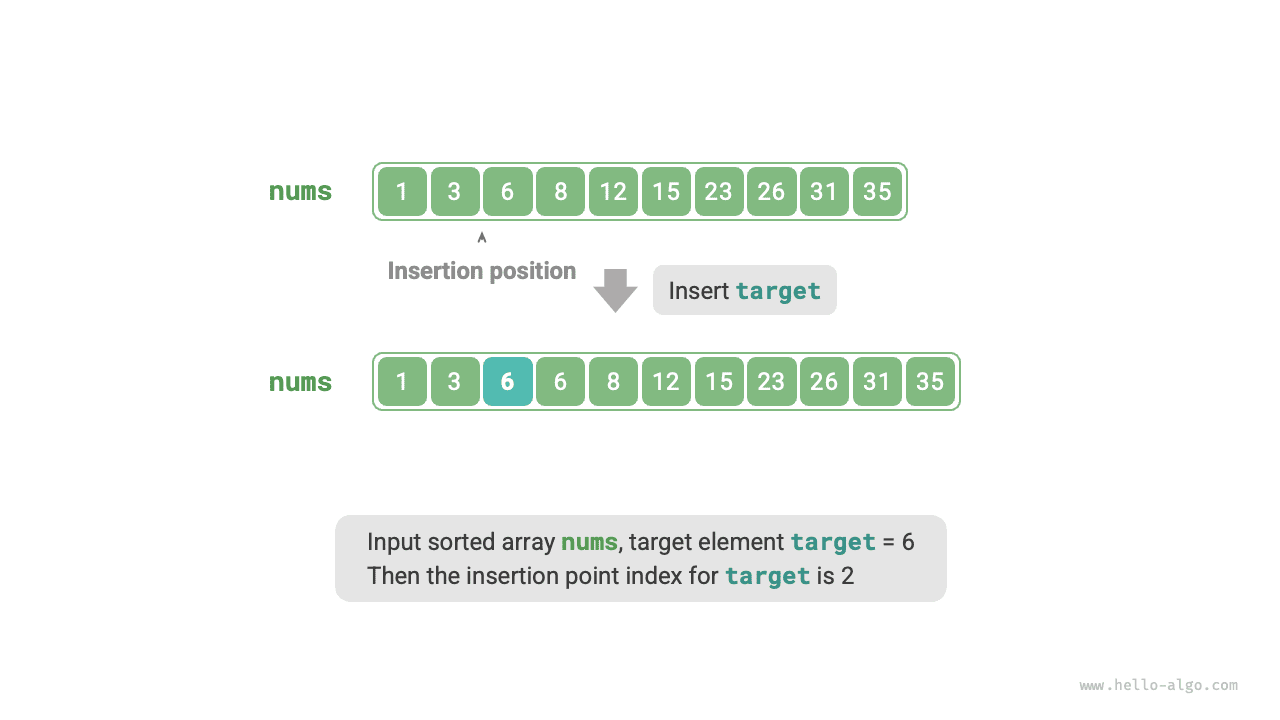Image resolution: width=1280 pixels, height=720 pixels.
Task: Click cell 35 in the bottom array
Action: 930,382
